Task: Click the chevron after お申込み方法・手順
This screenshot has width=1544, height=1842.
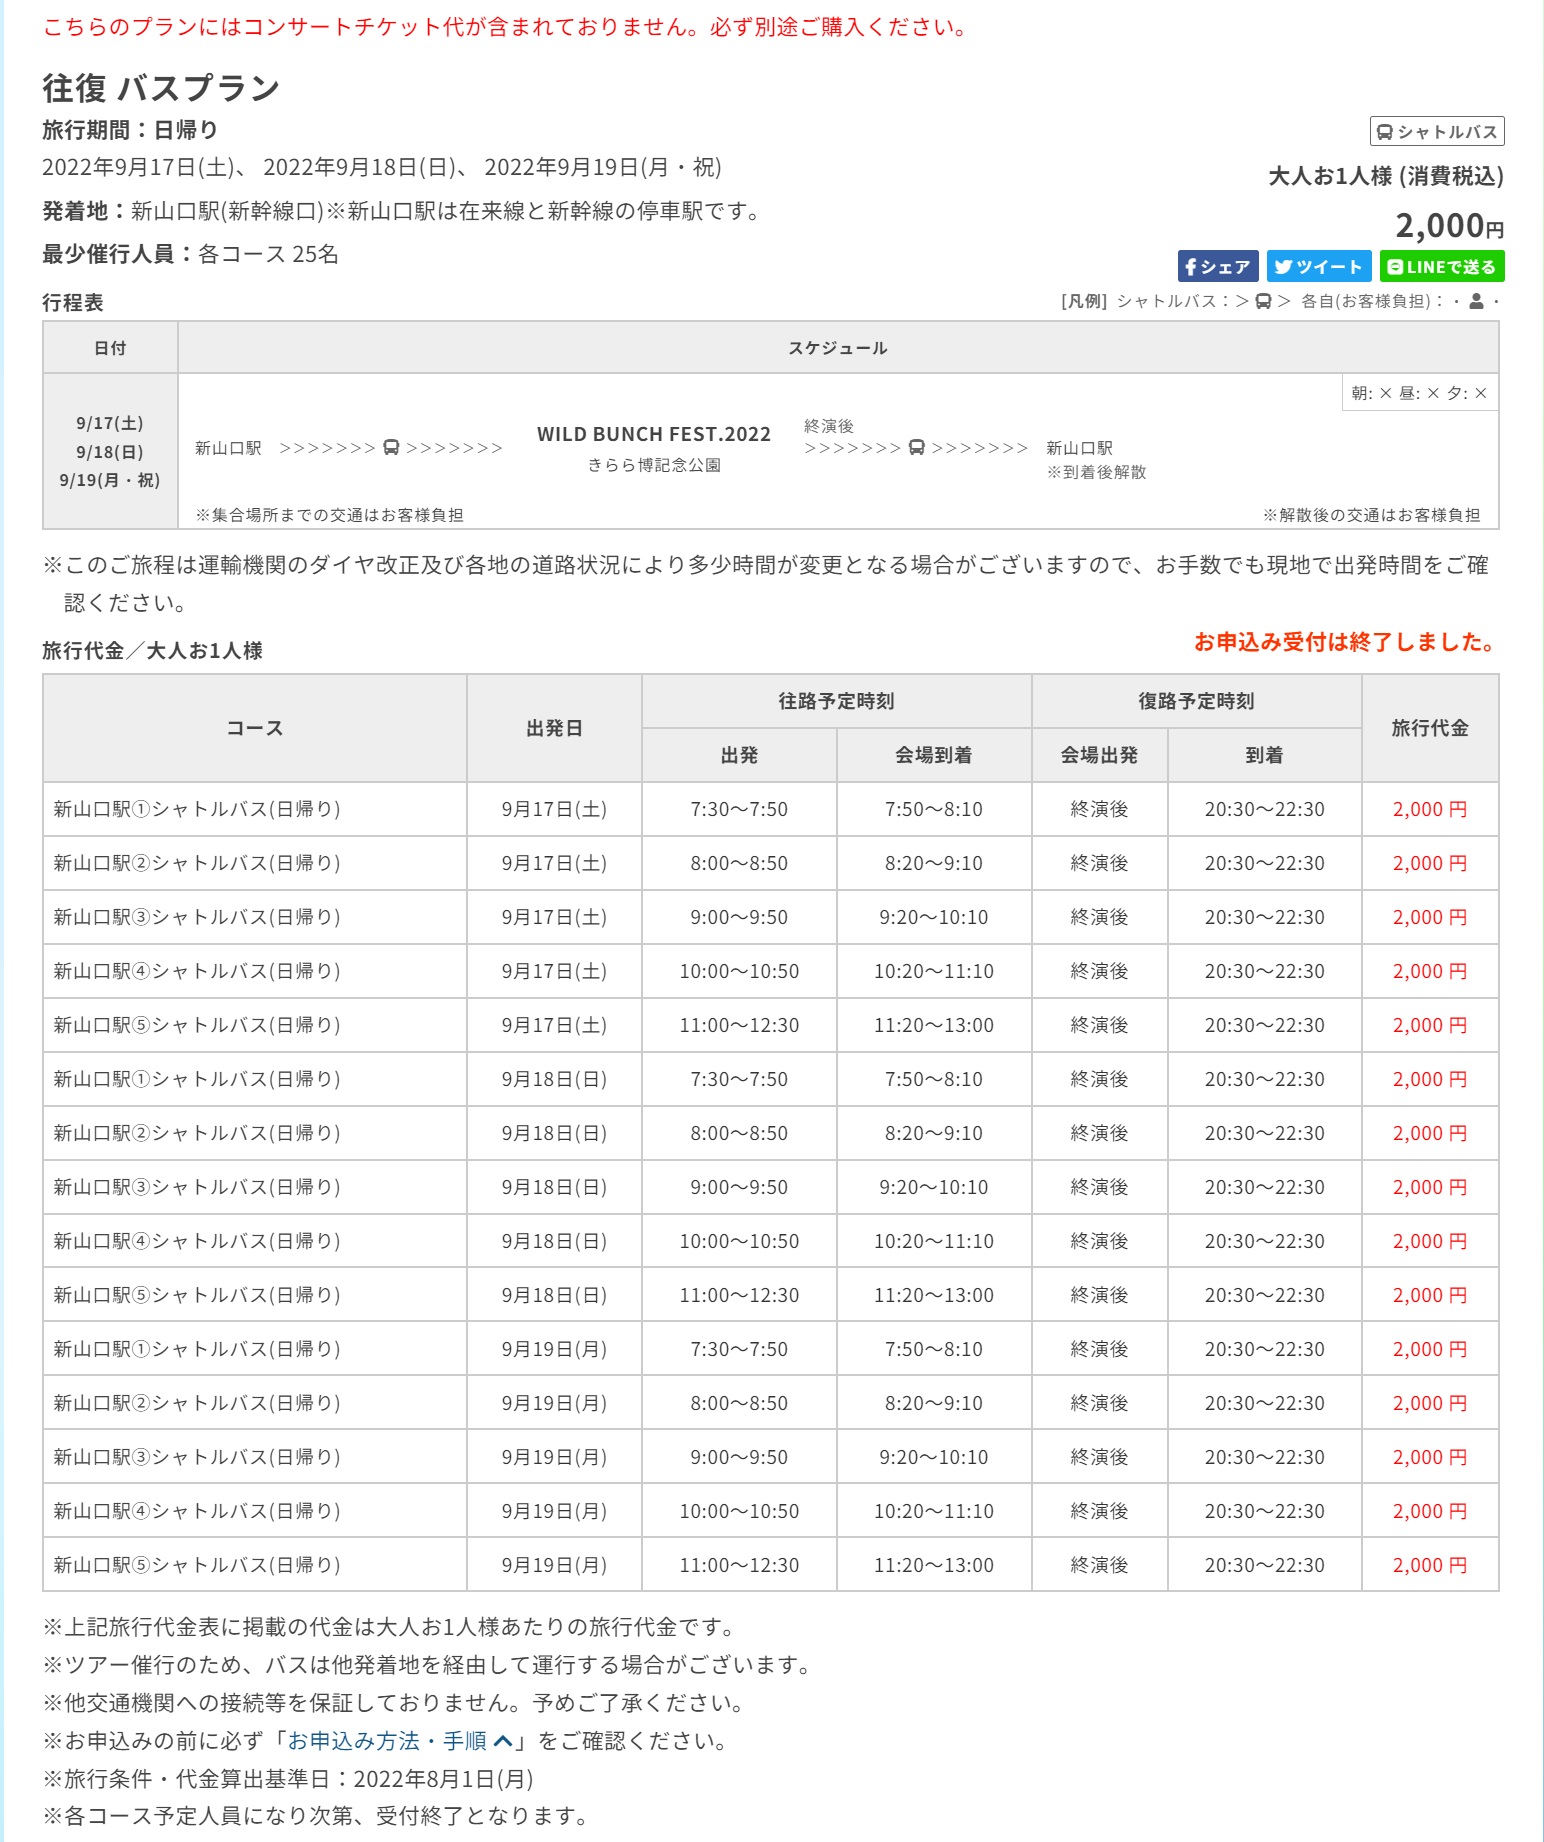Action: 503,1741
